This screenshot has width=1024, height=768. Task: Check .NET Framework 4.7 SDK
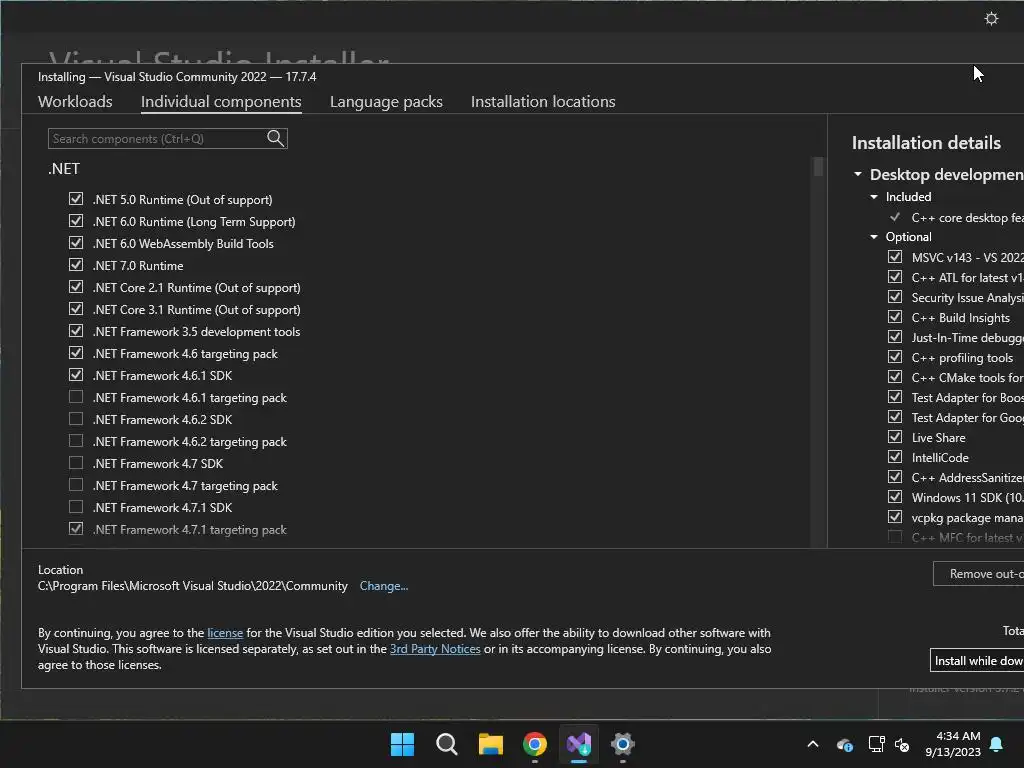[76, 462]
